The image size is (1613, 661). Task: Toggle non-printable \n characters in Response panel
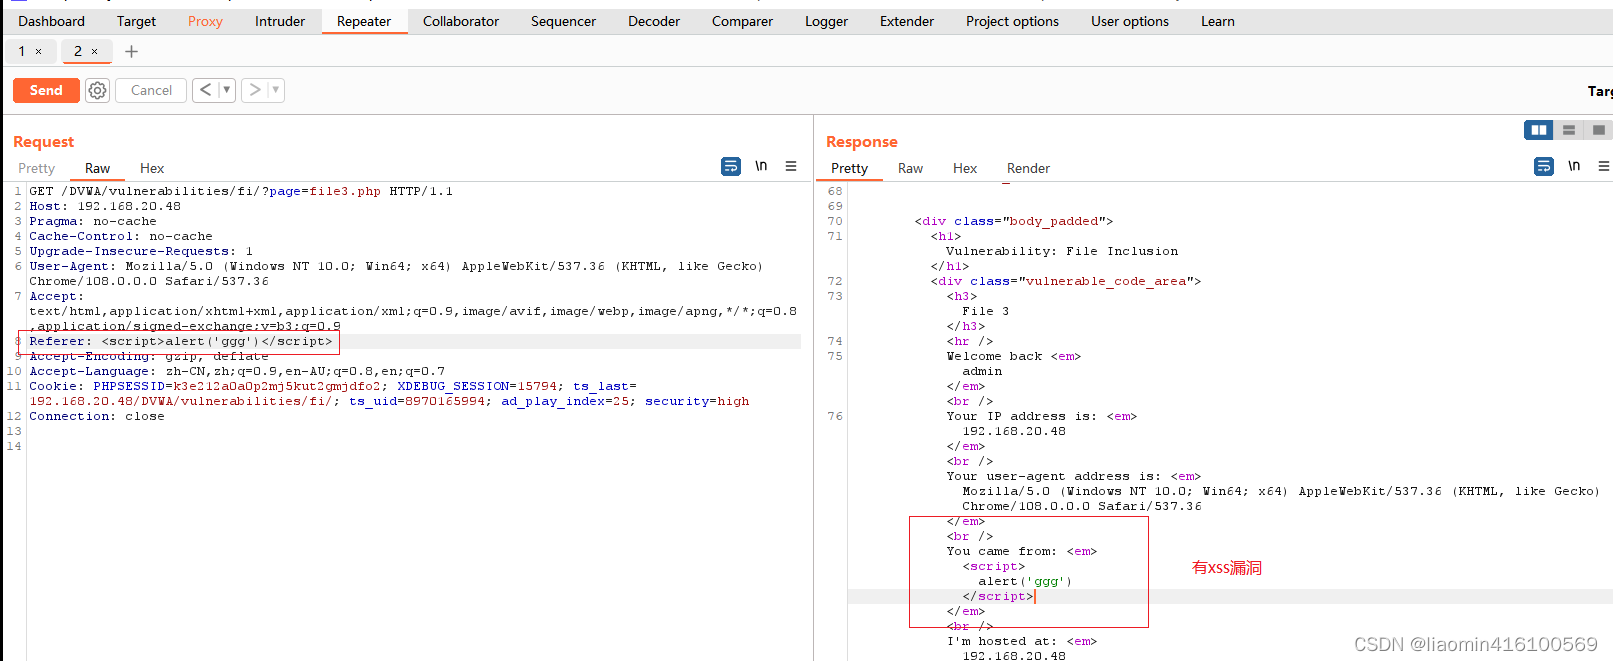click(1574, 166)
